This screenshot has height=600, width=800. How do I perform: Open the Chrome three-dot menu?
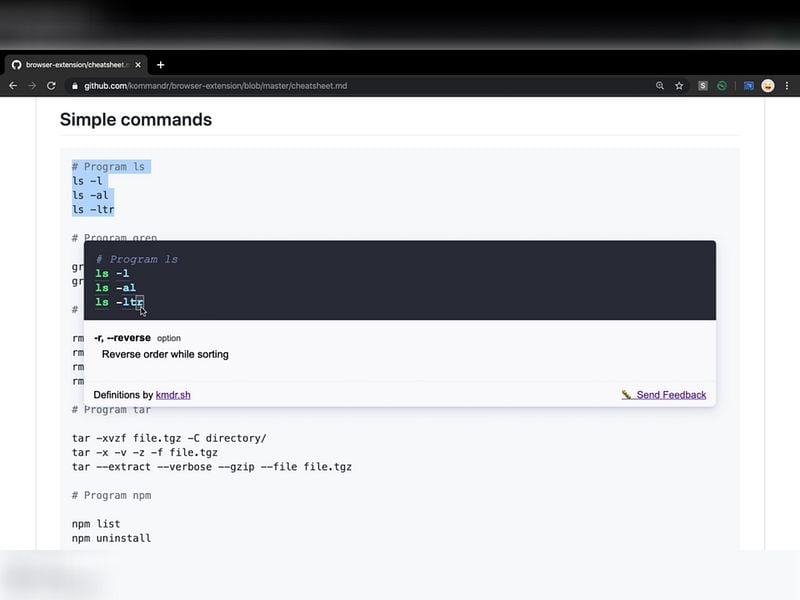(786, 86)
